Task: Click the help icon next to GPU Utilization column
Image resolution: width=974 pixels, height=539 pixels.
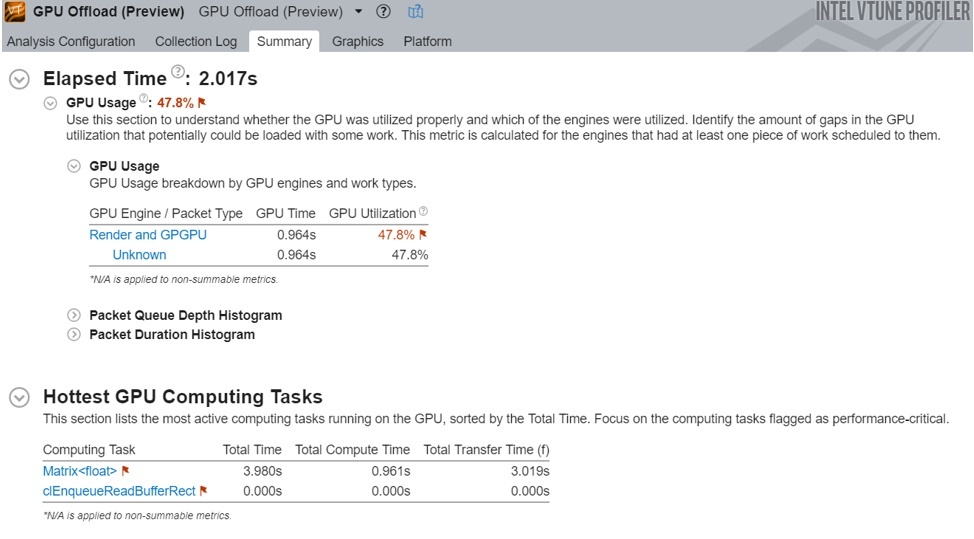Action: 423,212
